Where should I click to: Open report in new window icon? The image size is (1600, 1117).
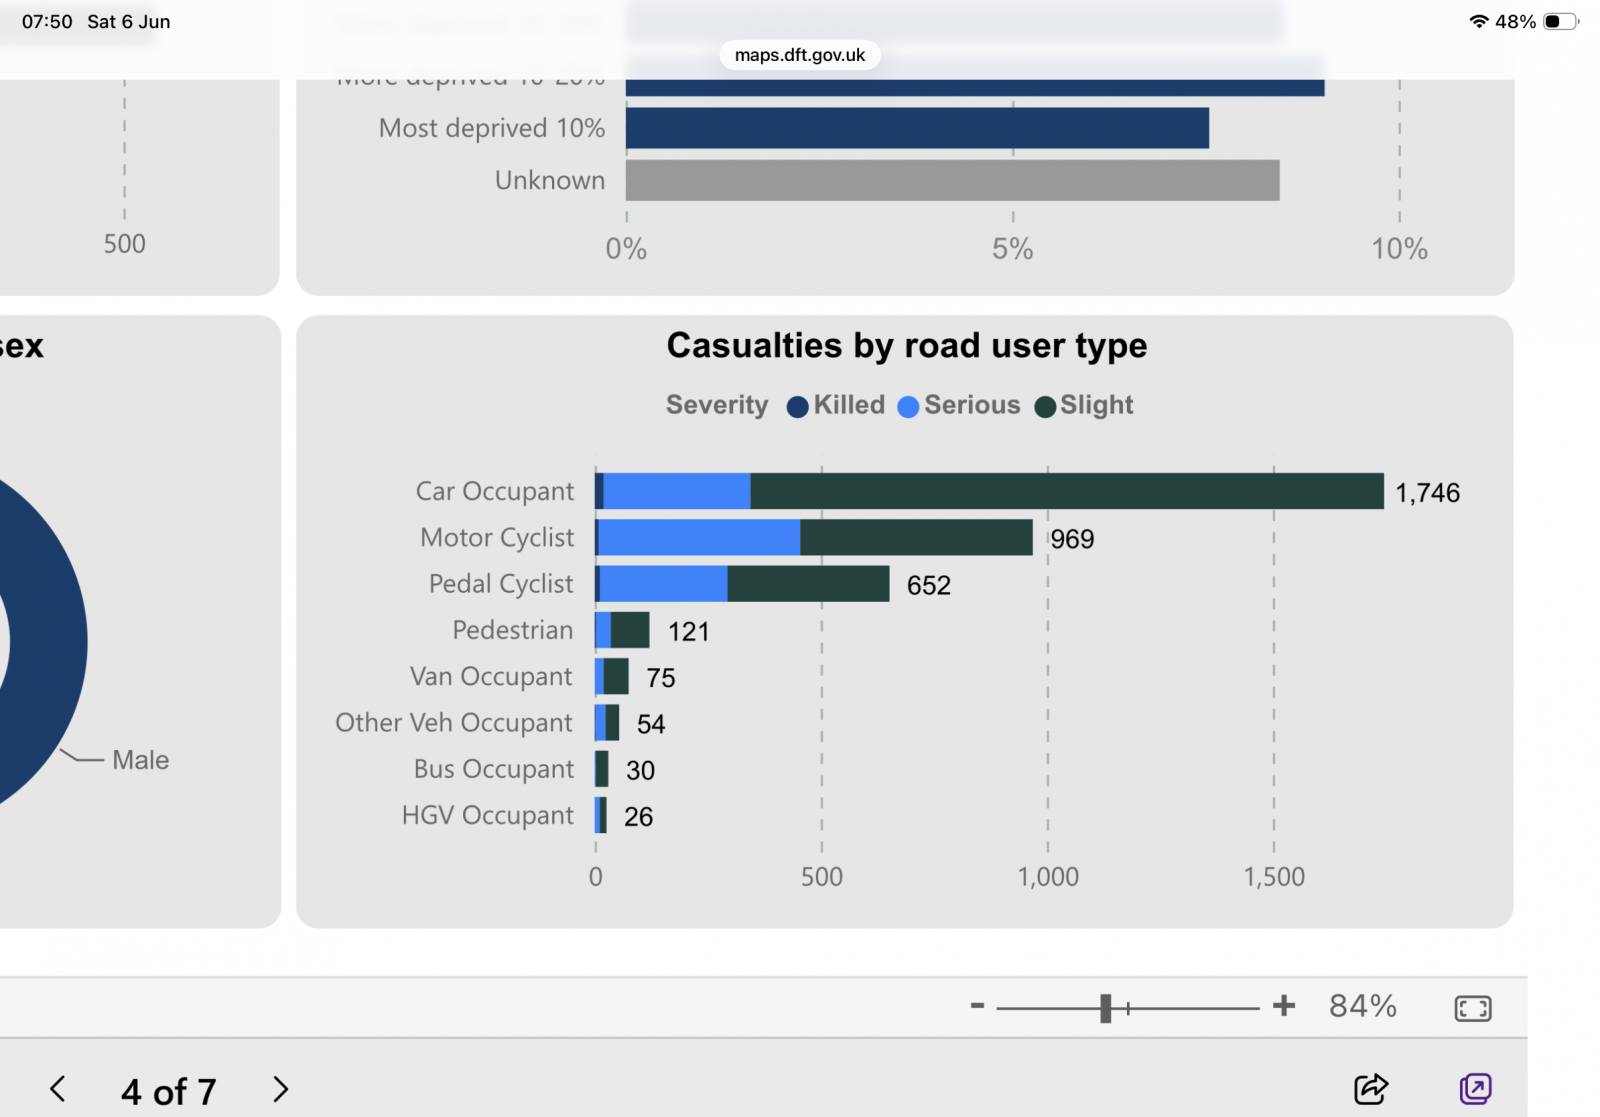(x=1475, y=1088)
